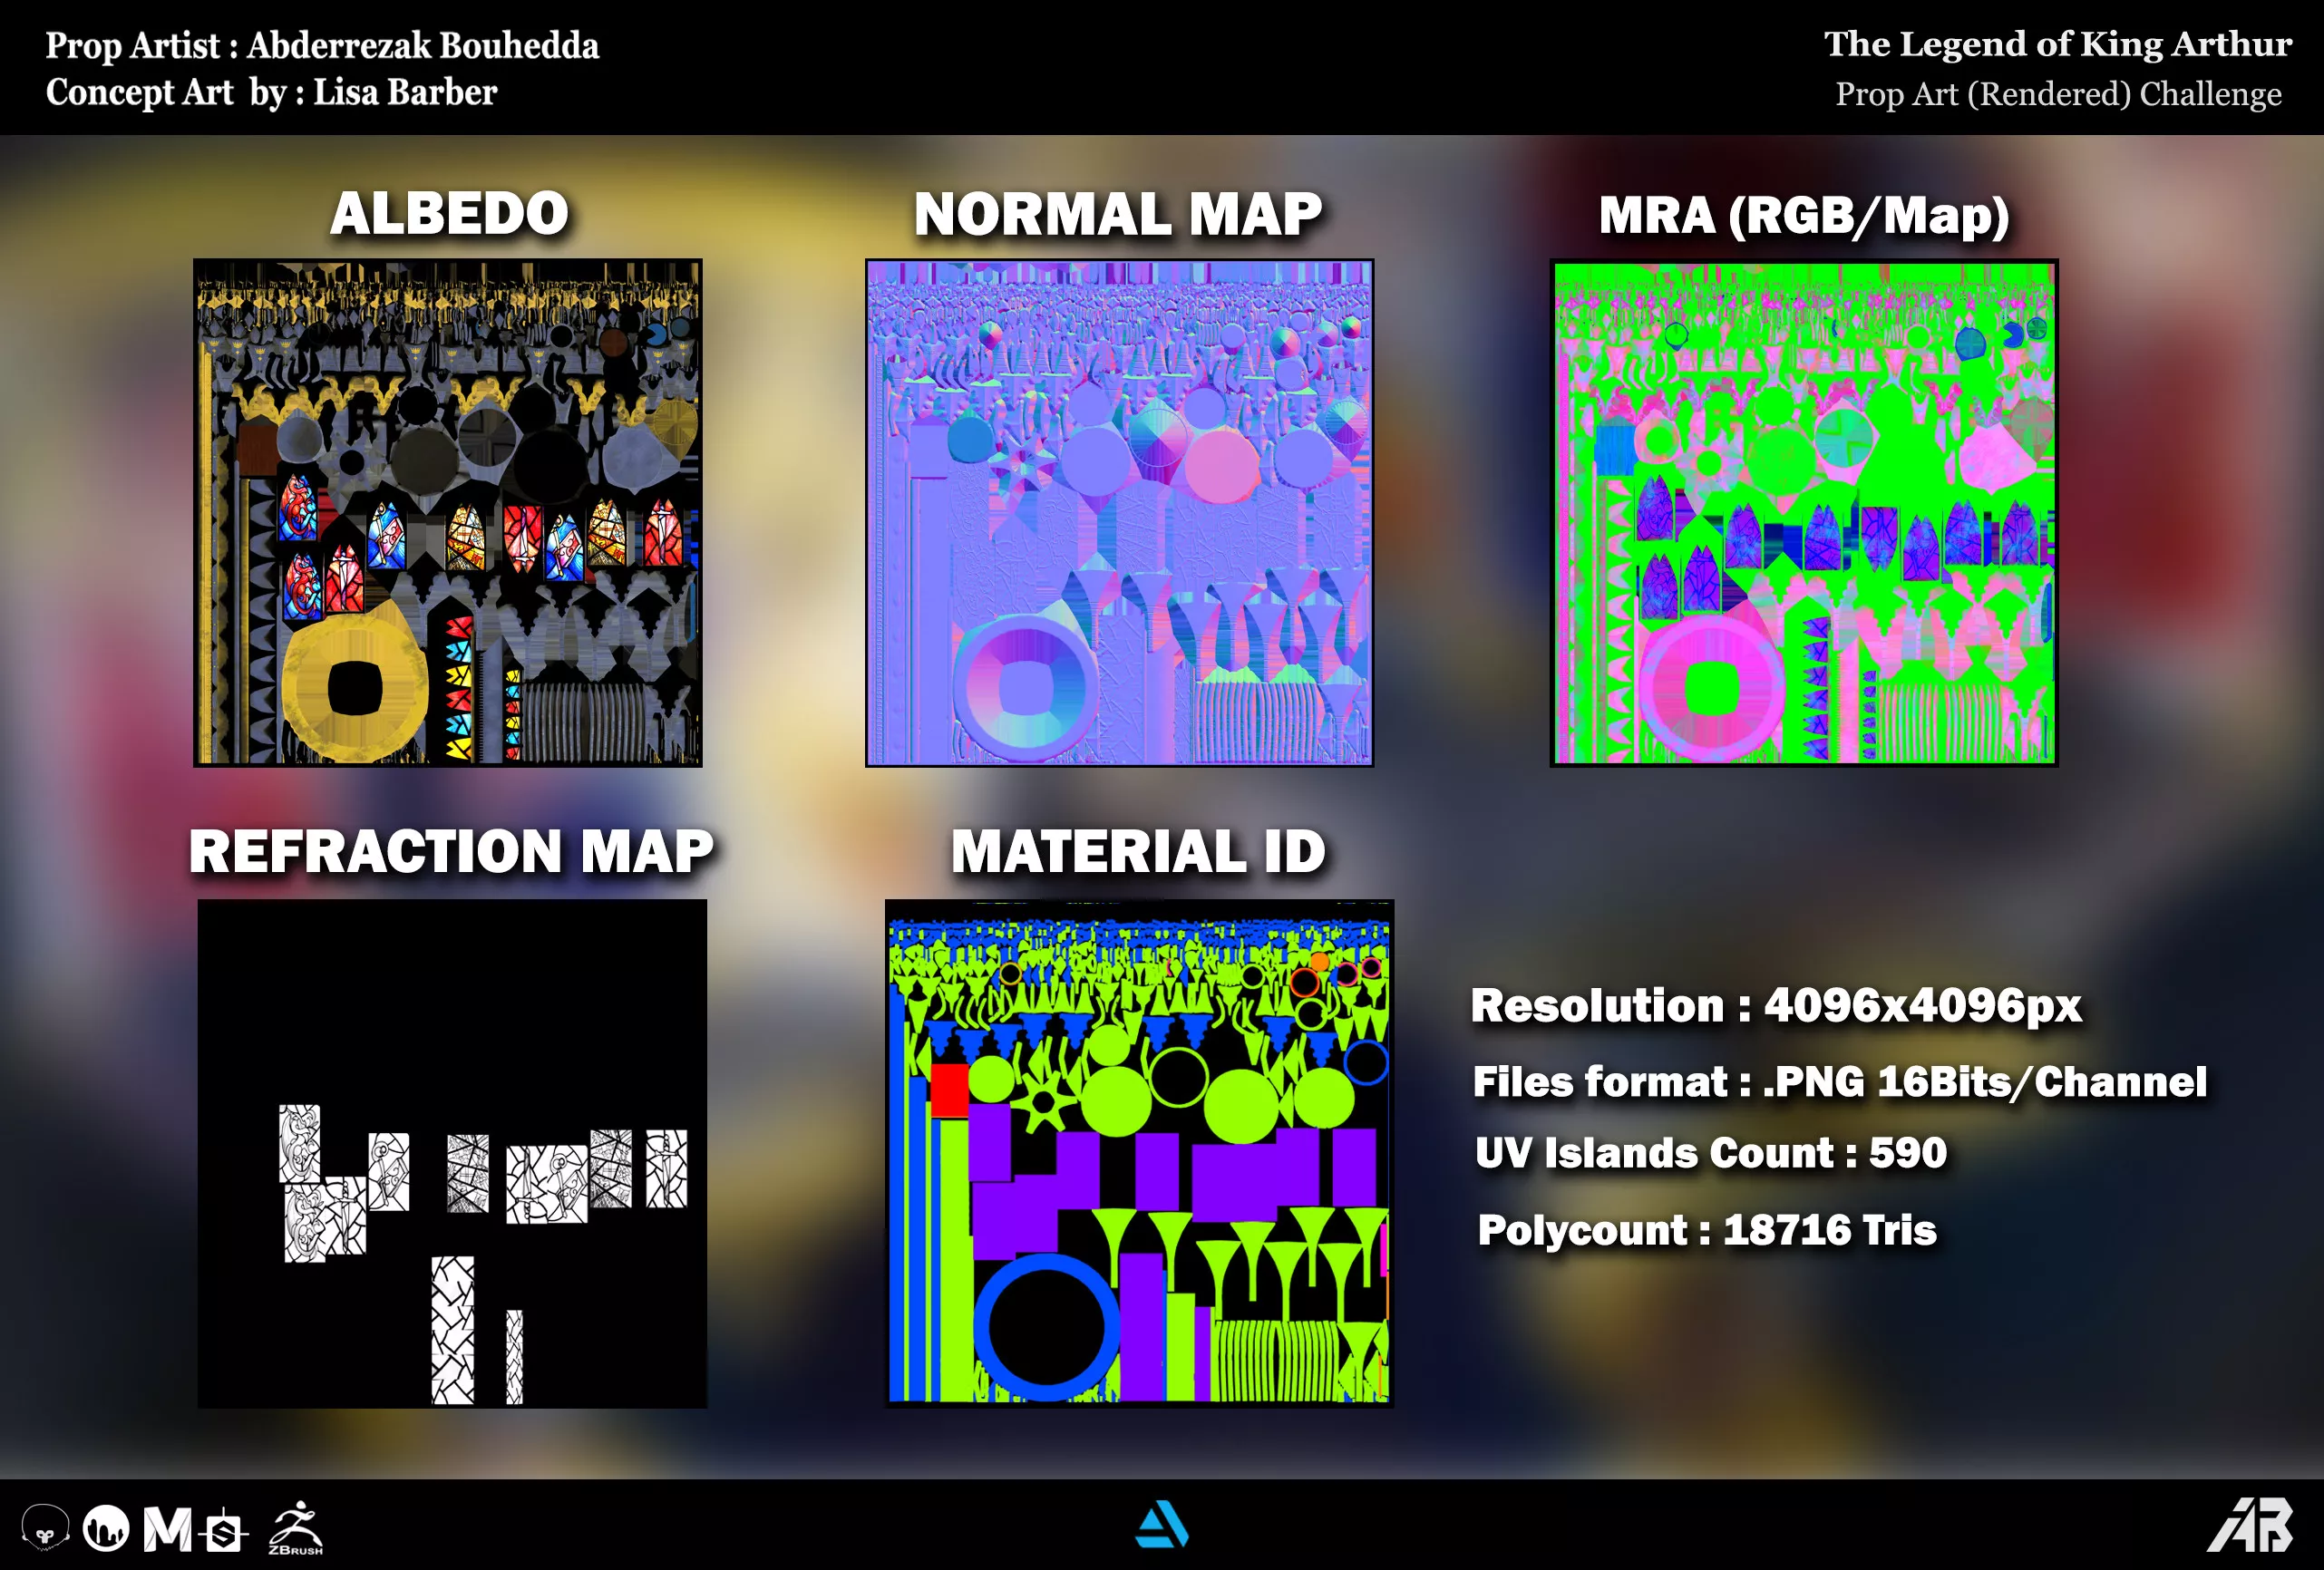Click the Marmoset Toolbag monkey skull logo
Viewport: 2324px width, 1570px height.
point(45,1528)
